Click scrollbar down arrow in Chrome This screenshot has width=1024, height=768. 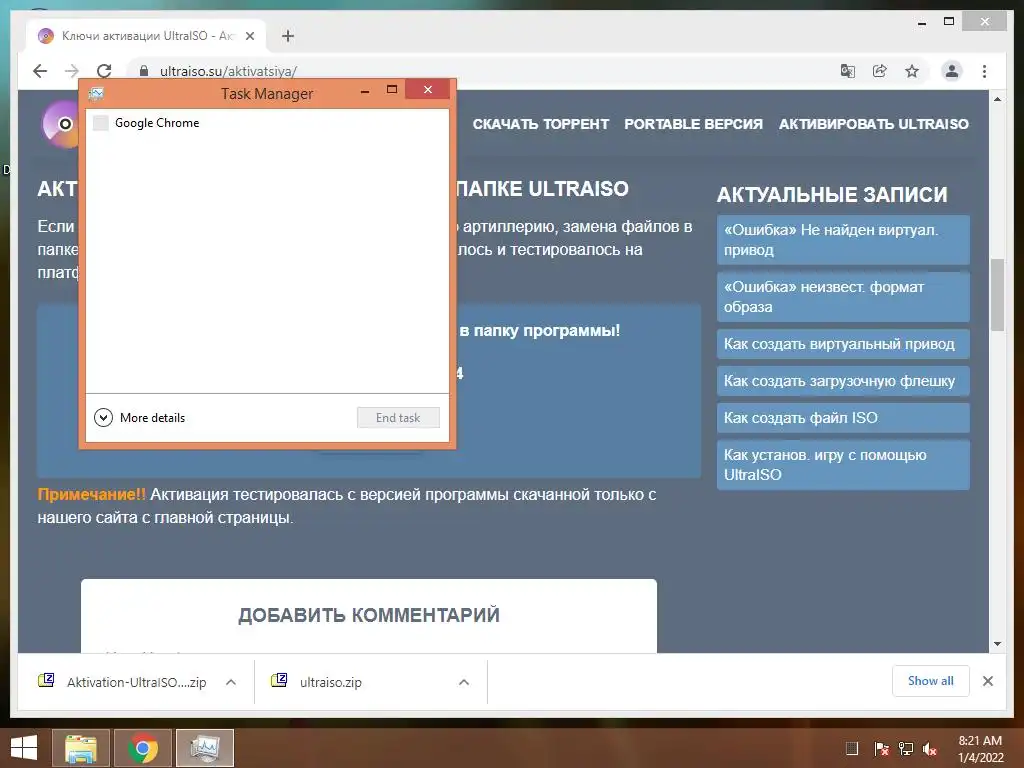[997, 644]
